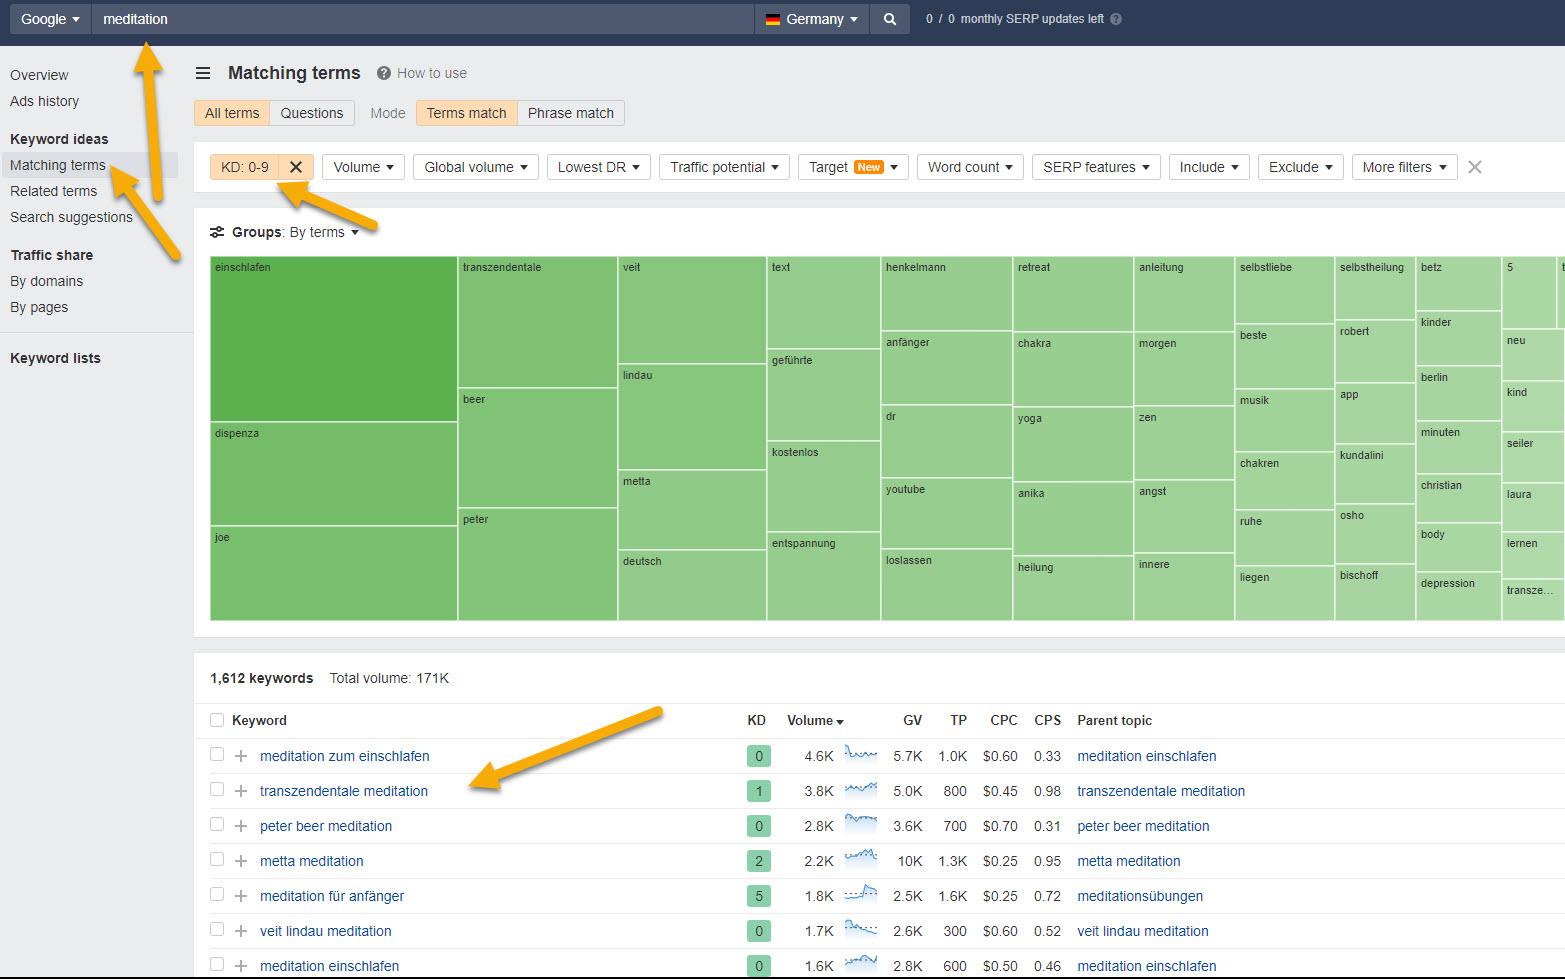Check the peter beer meditation row
The image size is (1565, 979).
(217, 825)
